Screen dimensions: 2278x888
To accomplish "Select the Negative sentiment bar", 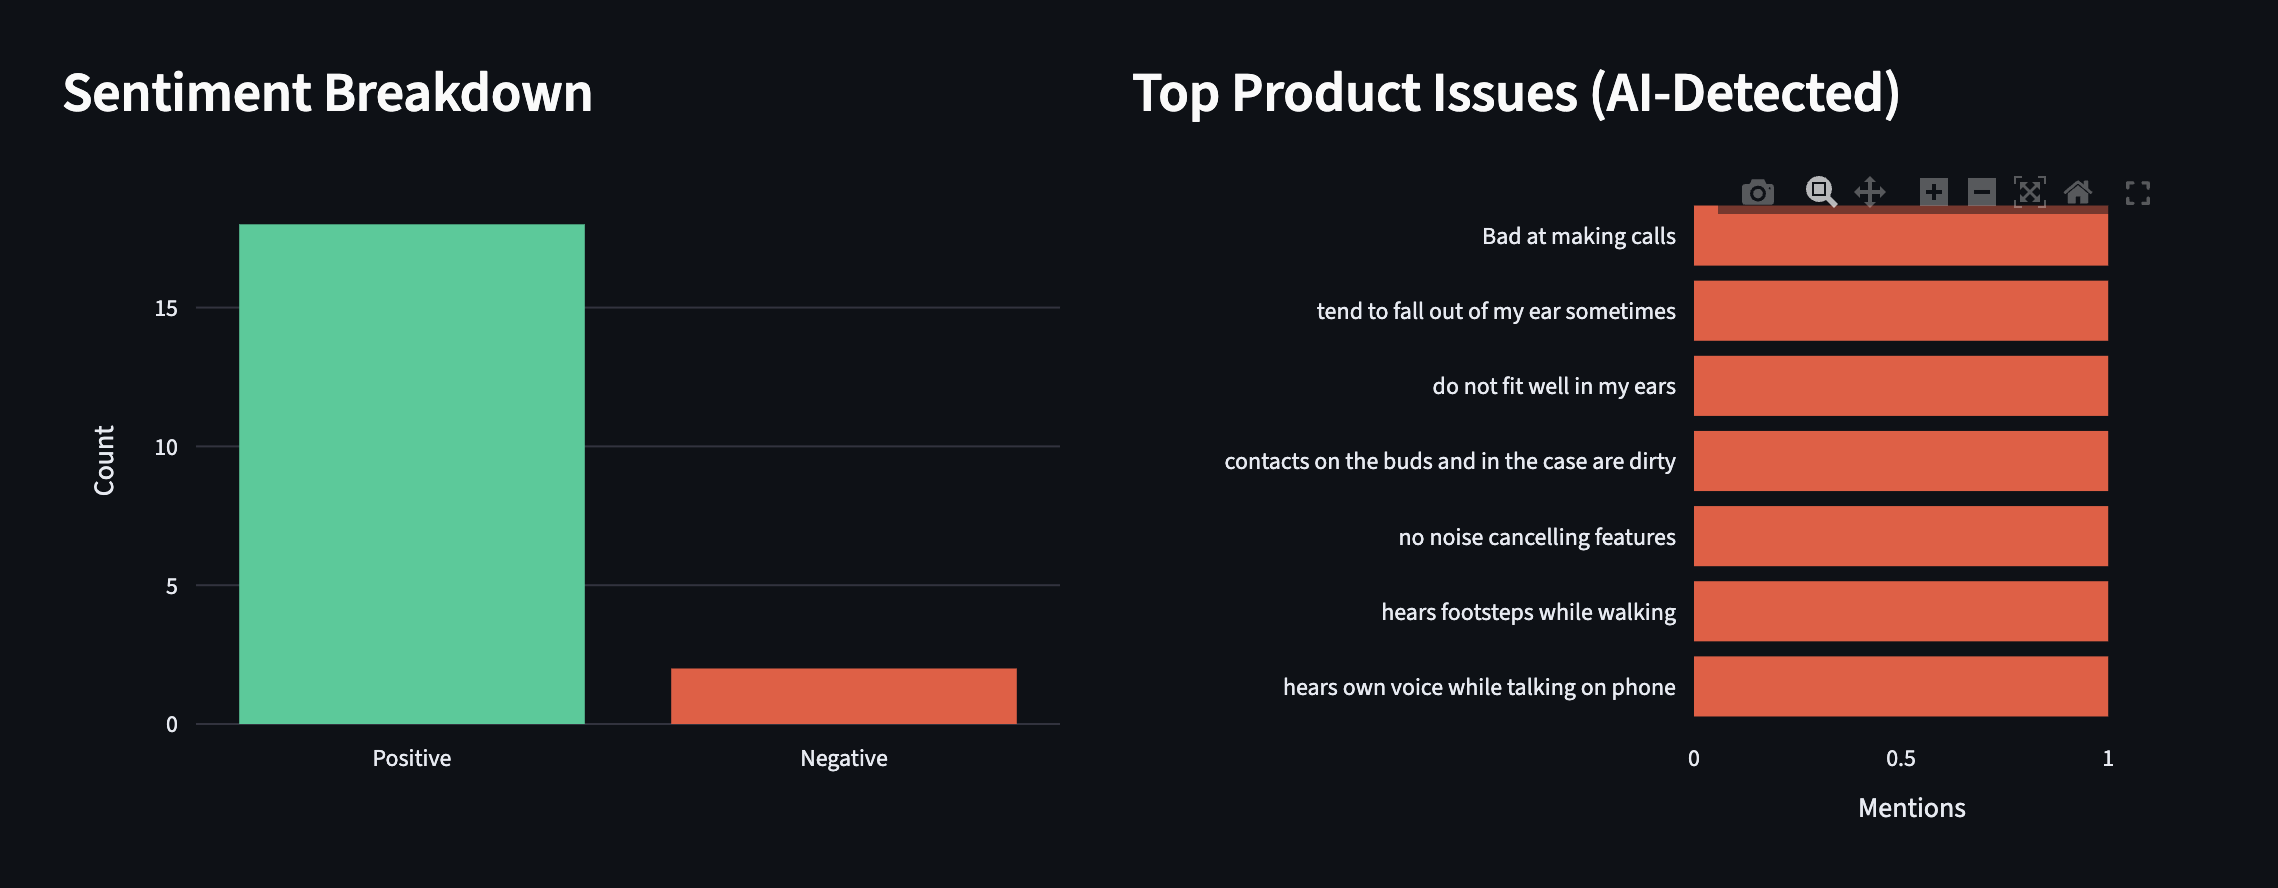I will 843,695.
